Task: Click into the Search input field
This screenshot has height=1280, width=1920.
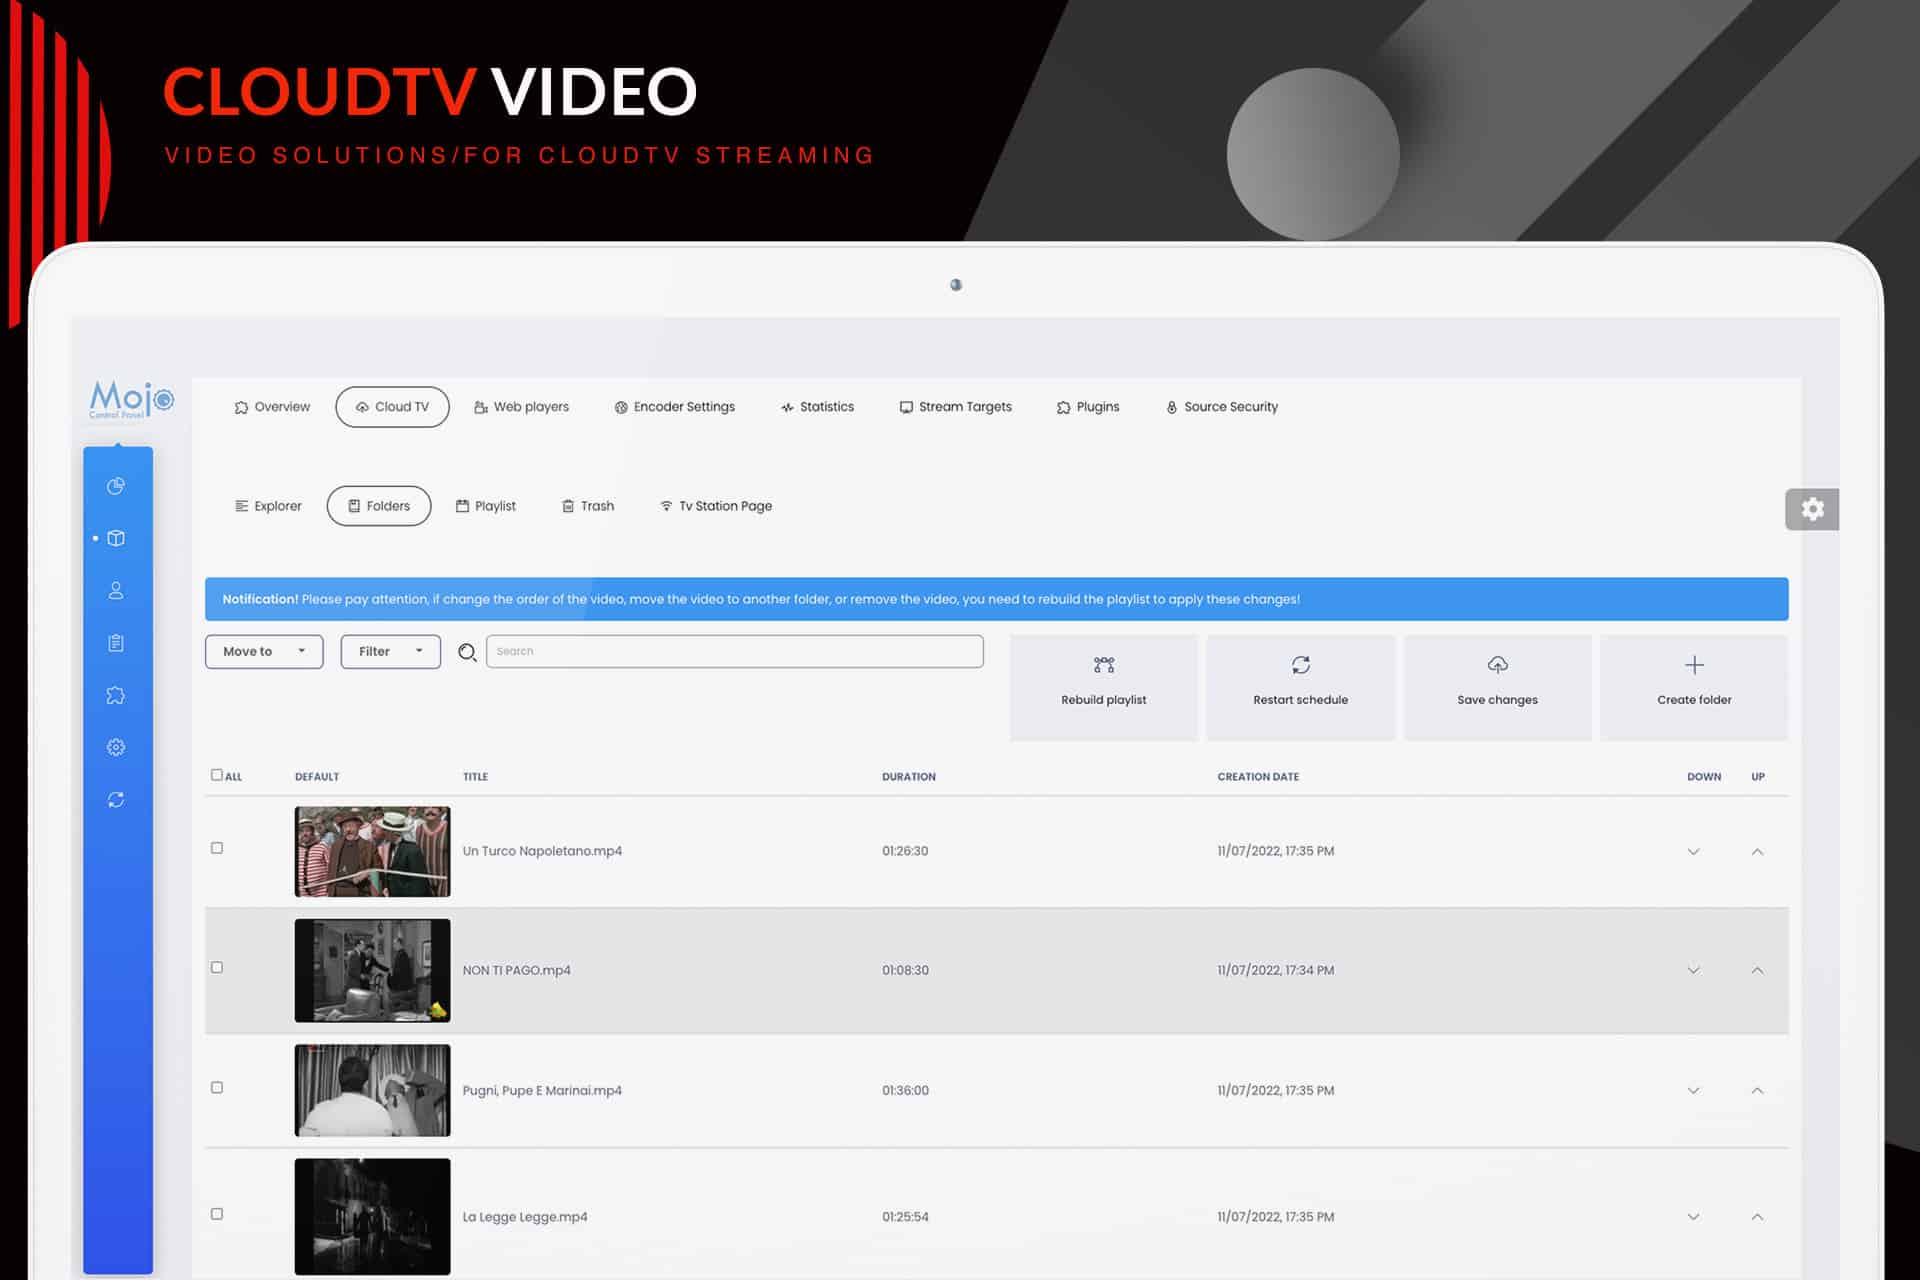Action: tap(735, 652)
